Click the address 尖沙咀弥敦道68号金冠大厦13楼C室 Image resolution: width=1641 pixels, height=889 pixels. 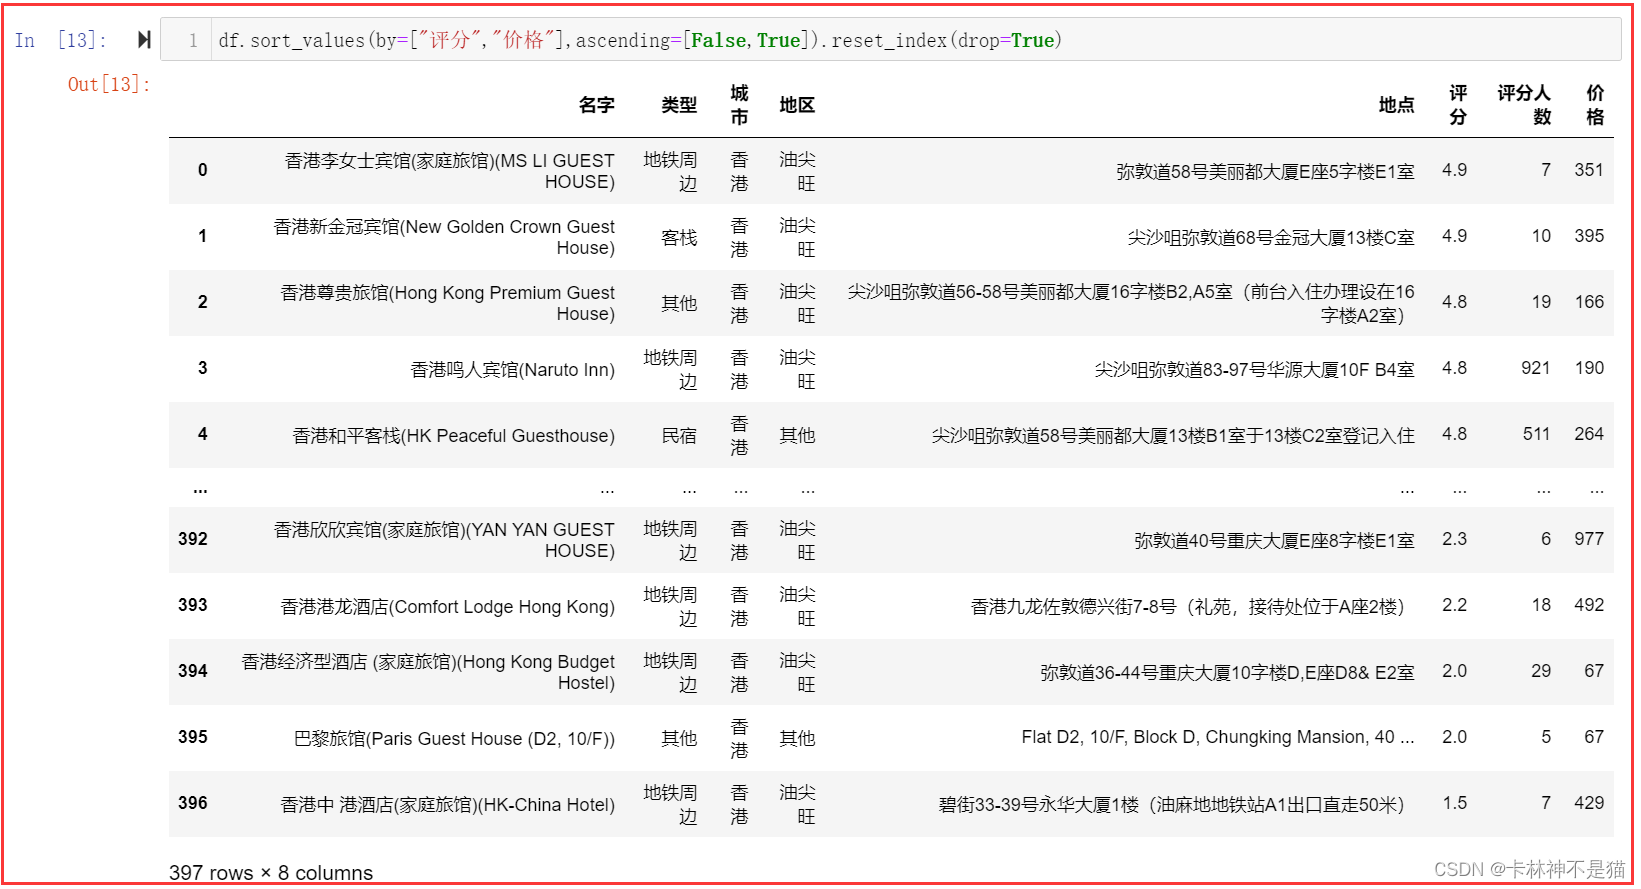tap(1271, 238)
